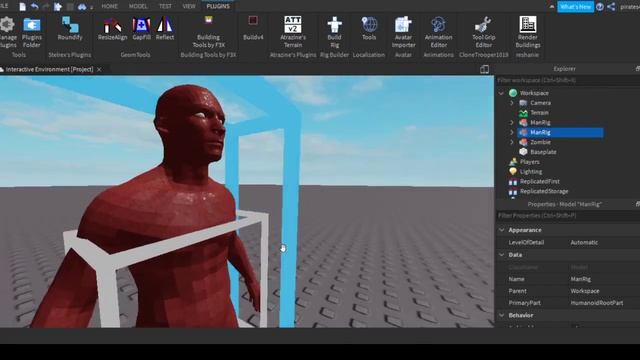Expand the Camera tree node
The height and width of the screenshot is (360, 640).
512,103
